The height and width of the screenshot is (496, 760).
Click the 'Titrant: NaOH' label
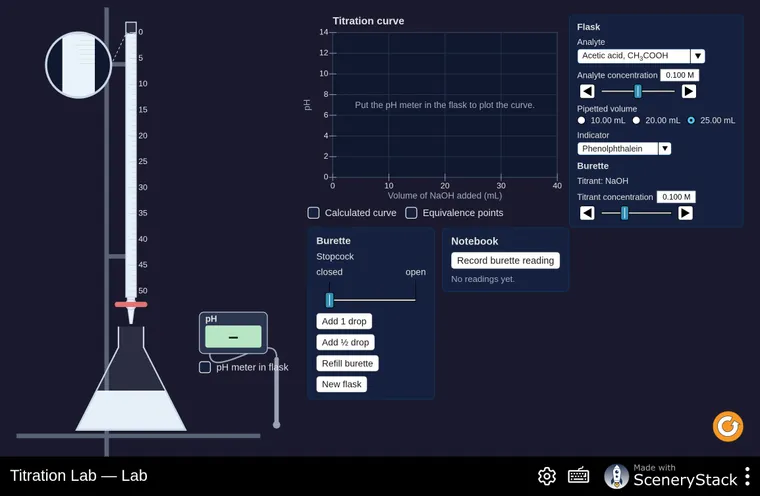click(x=602, y=181)
